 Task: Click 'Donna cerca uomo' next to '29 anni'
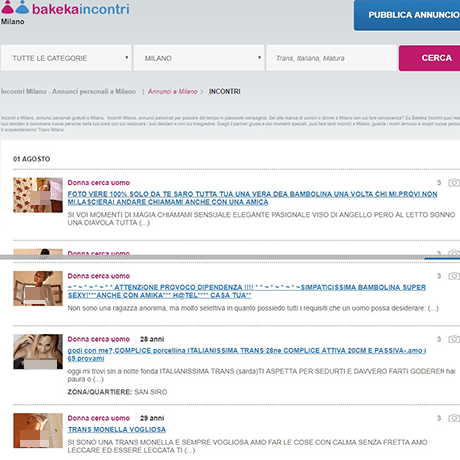pyautogui.click(x=99, y=418)
